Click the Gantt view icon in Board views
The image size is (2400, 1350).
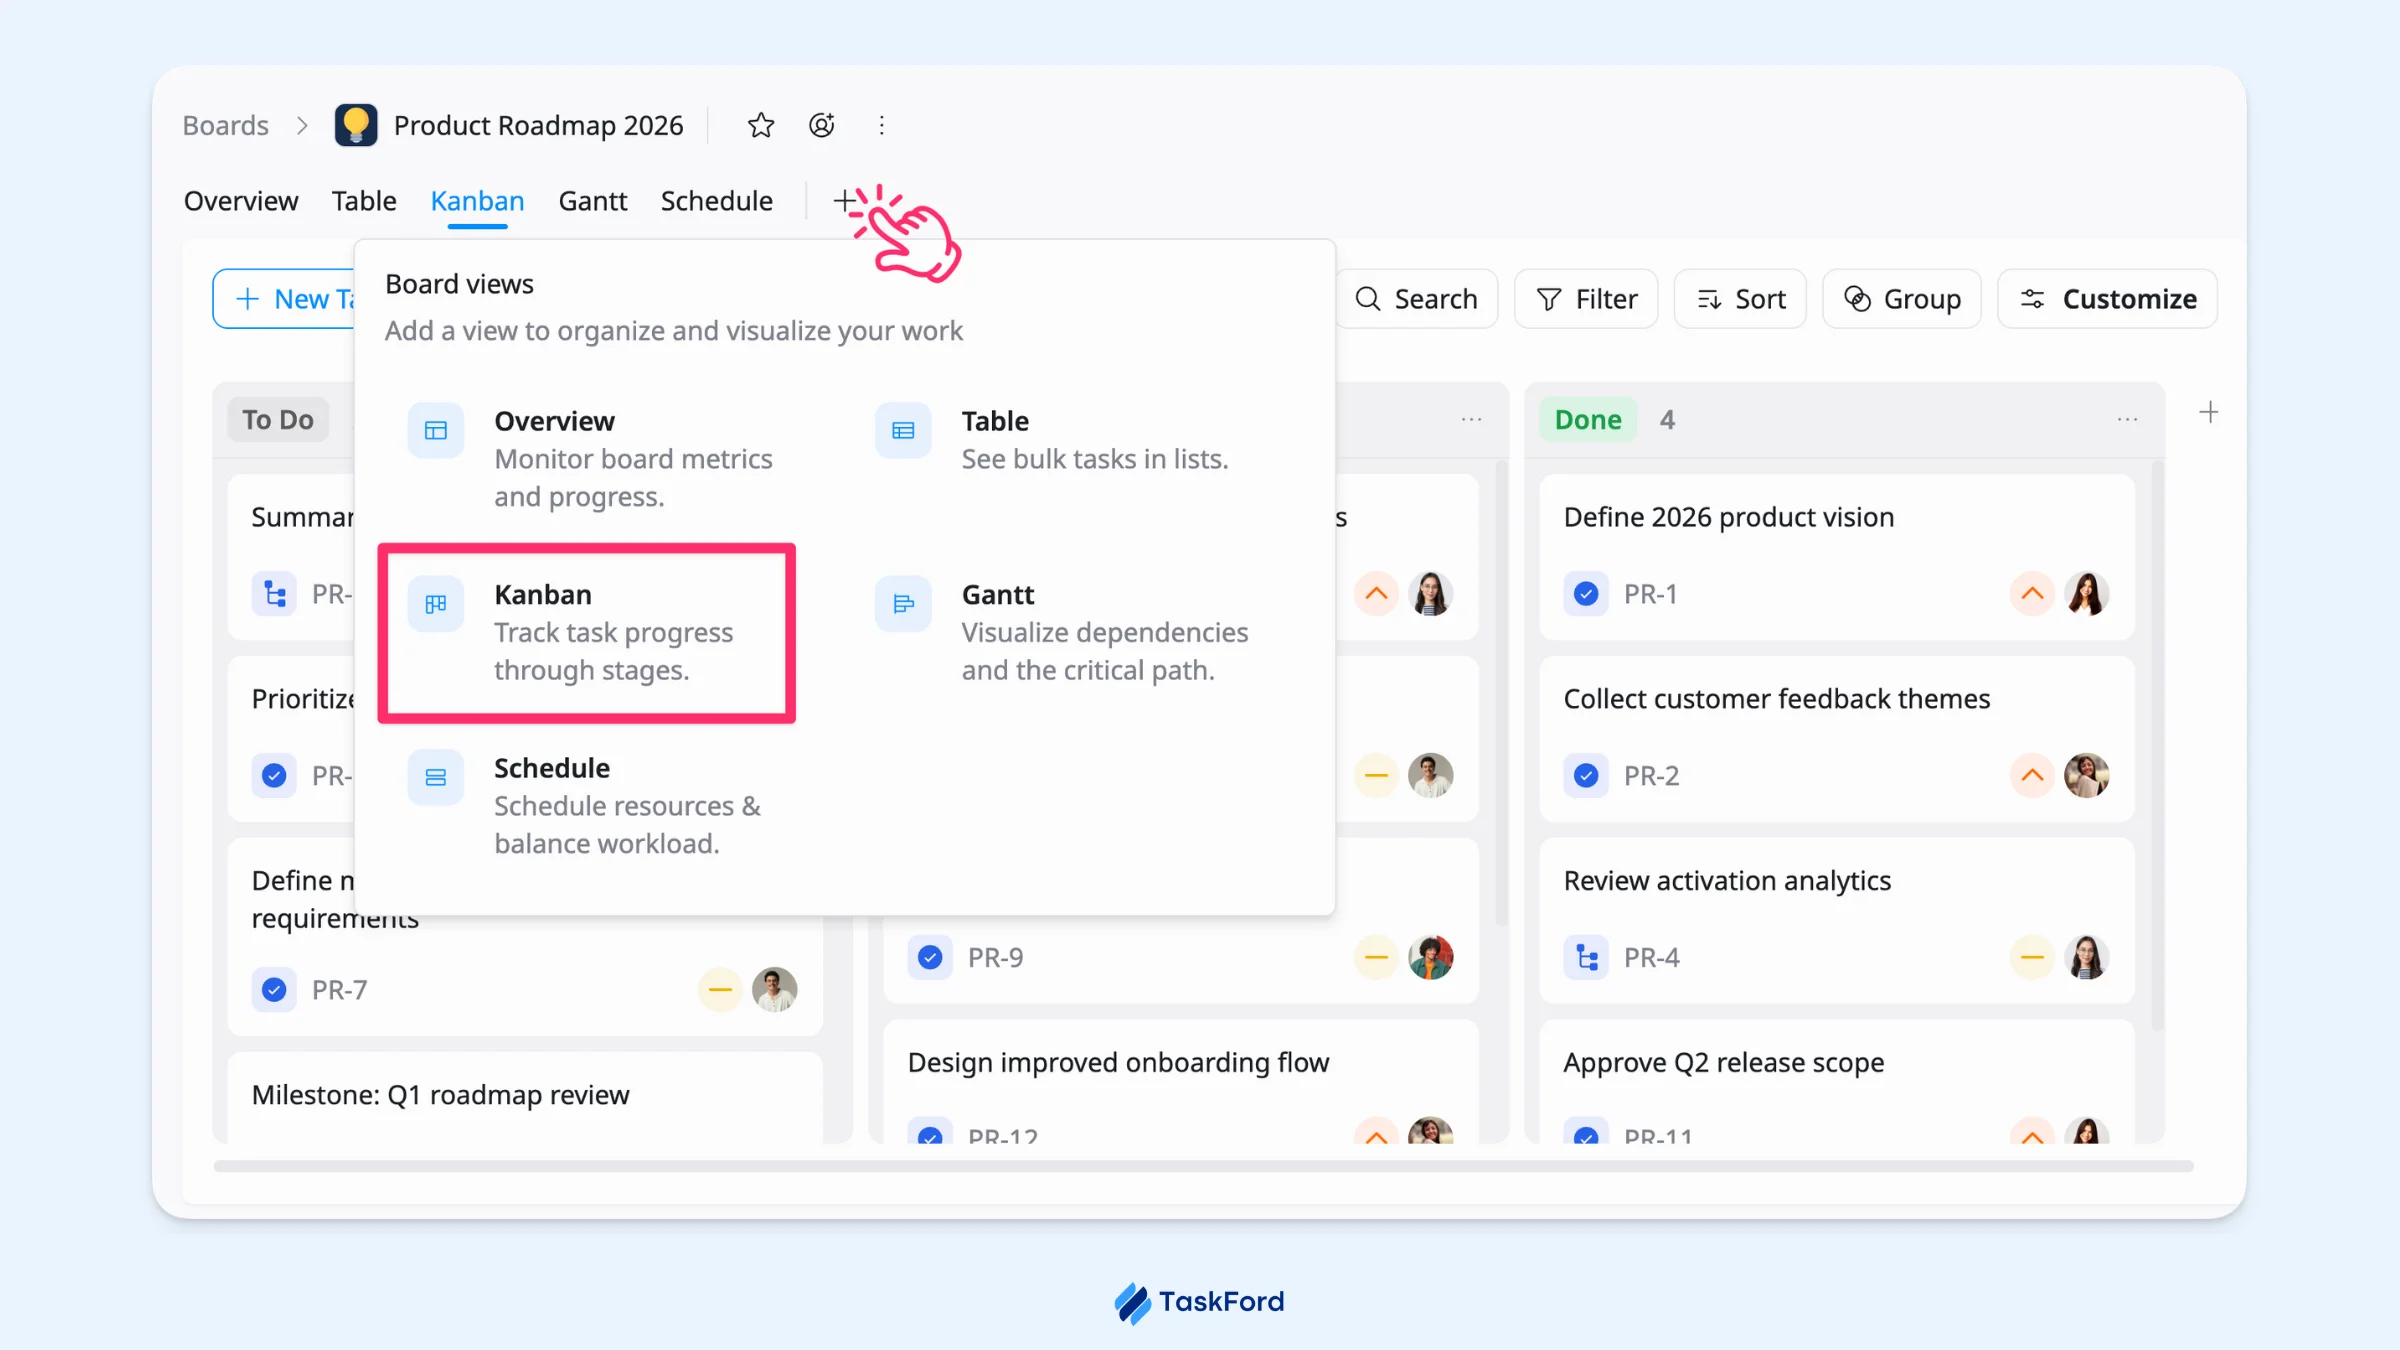pos(903,604)
